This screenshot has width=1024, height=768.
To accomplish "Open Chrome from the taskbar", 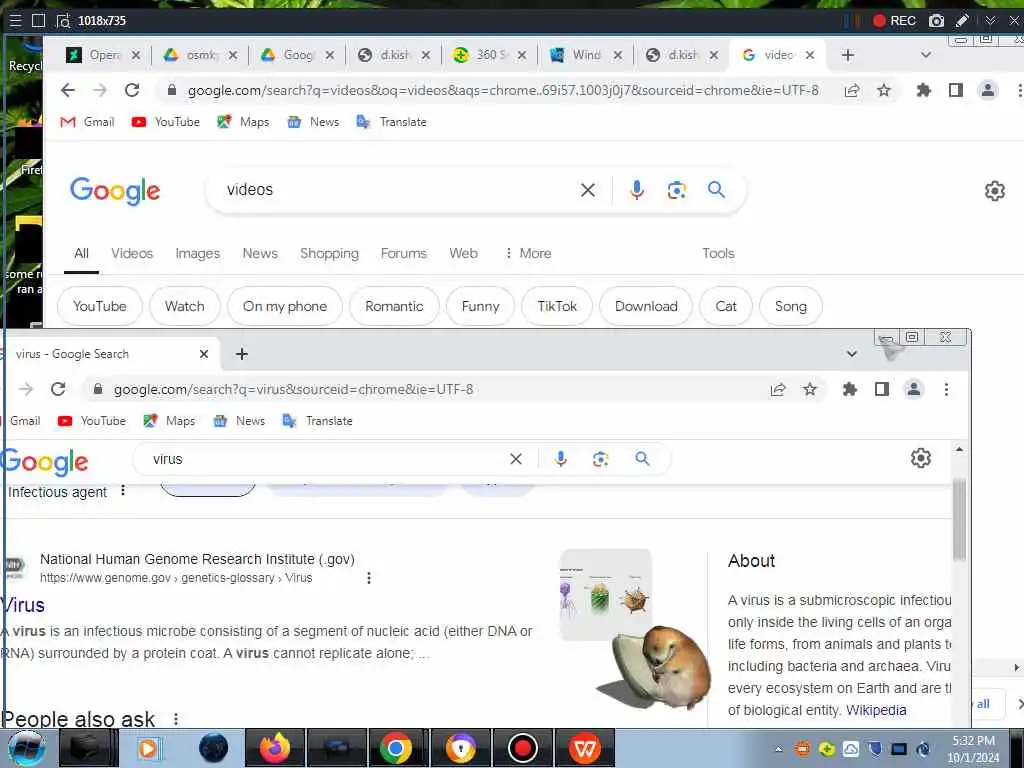I will [395, 748].
